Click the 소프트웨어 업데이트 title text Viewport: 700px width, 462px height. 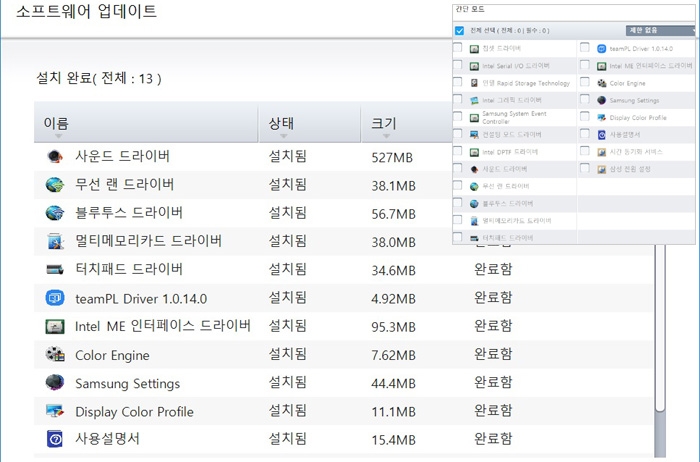[87, 11]
